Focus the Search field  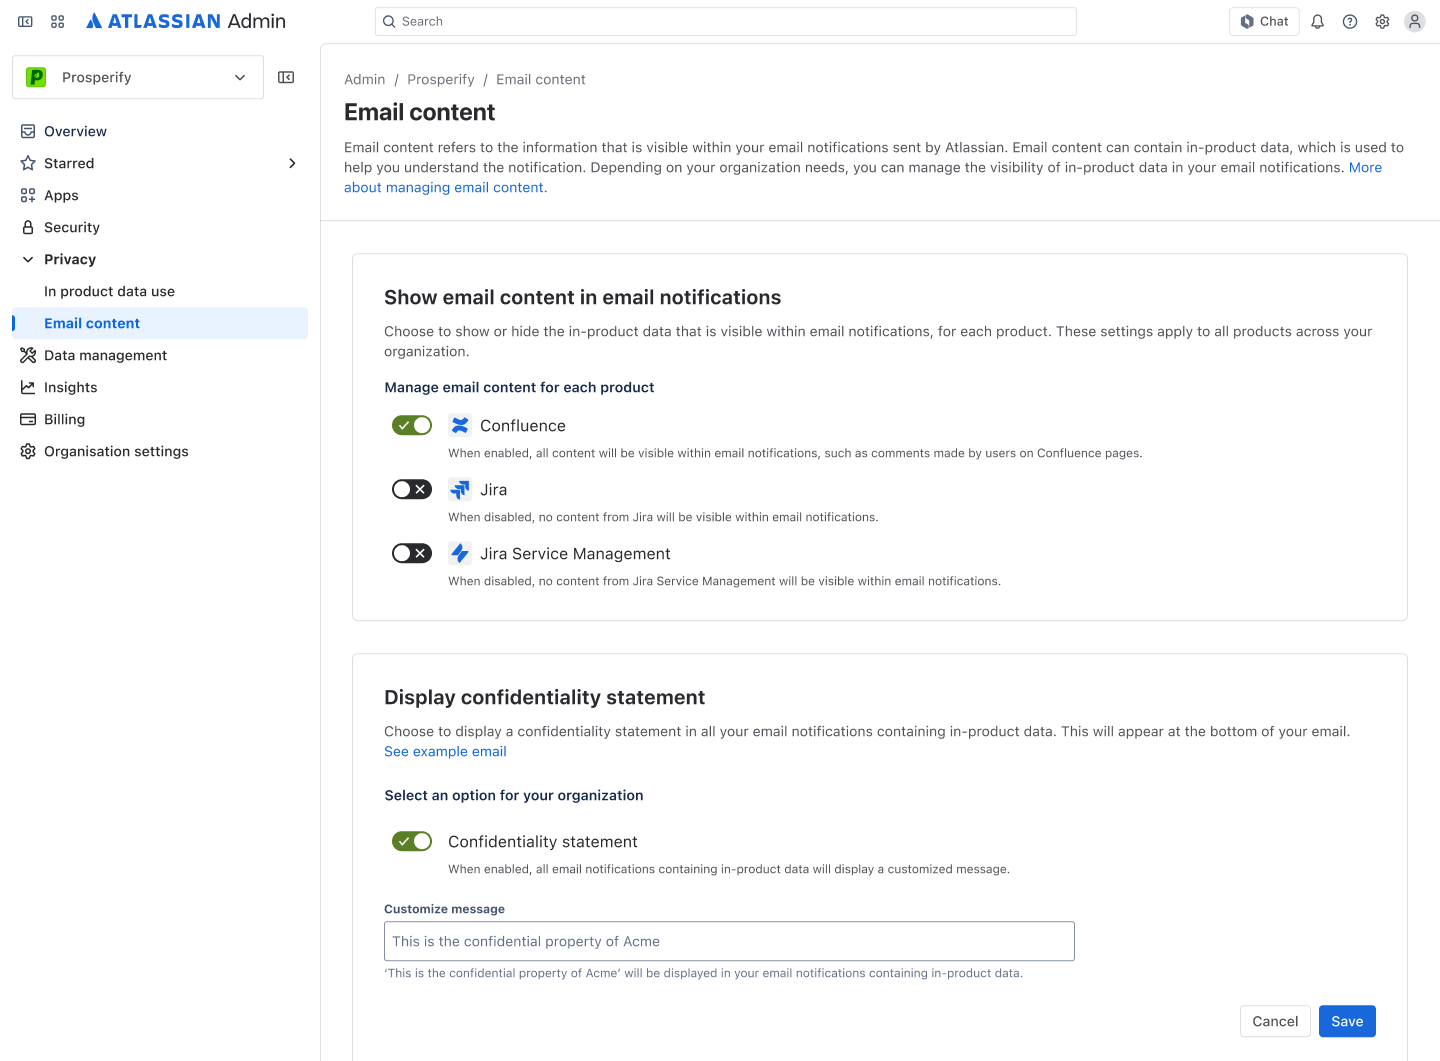(x=726, y=21)
